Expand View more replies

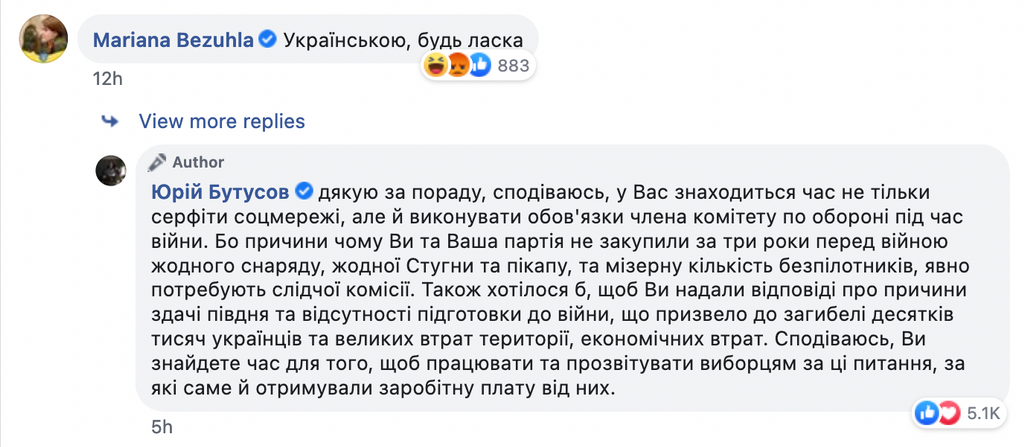point(221,121)
